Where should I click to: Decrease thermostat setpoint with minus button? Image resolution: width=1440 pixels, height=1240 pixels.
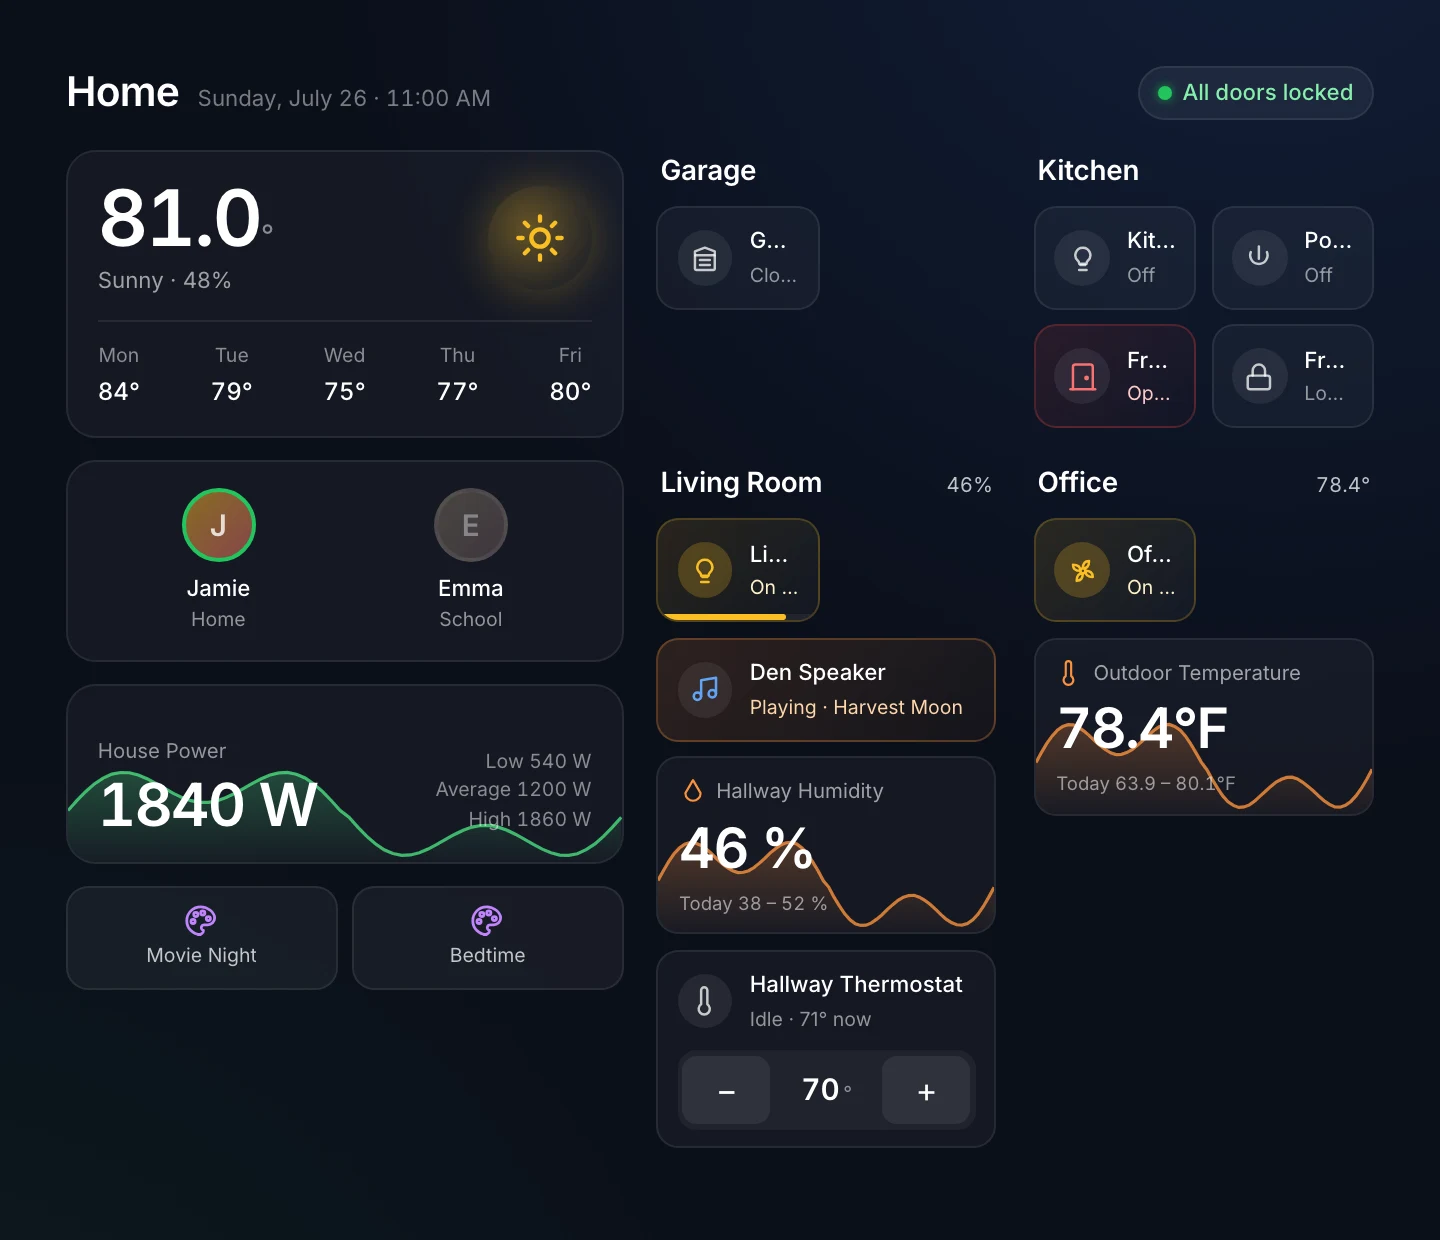727,1091
